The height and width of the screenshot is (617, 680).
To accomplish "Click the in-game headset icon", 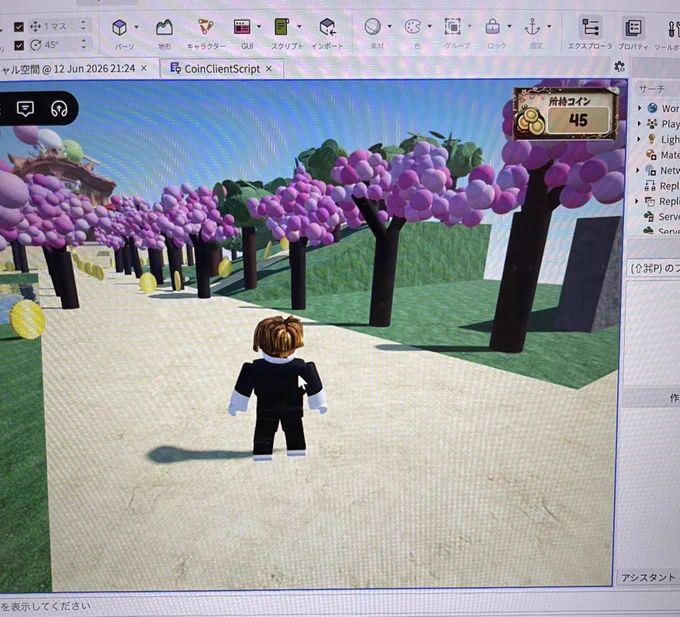I will tap(59, 109).
